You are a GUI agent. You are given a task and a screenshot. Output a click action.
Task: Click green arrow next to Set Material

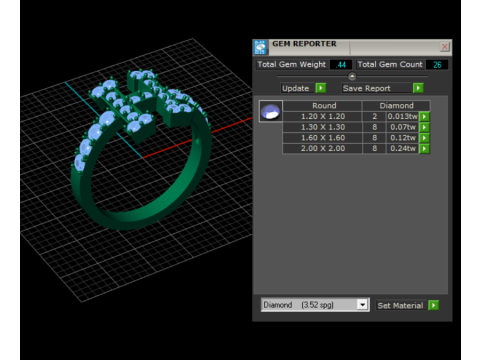click(x=433, y=305)
